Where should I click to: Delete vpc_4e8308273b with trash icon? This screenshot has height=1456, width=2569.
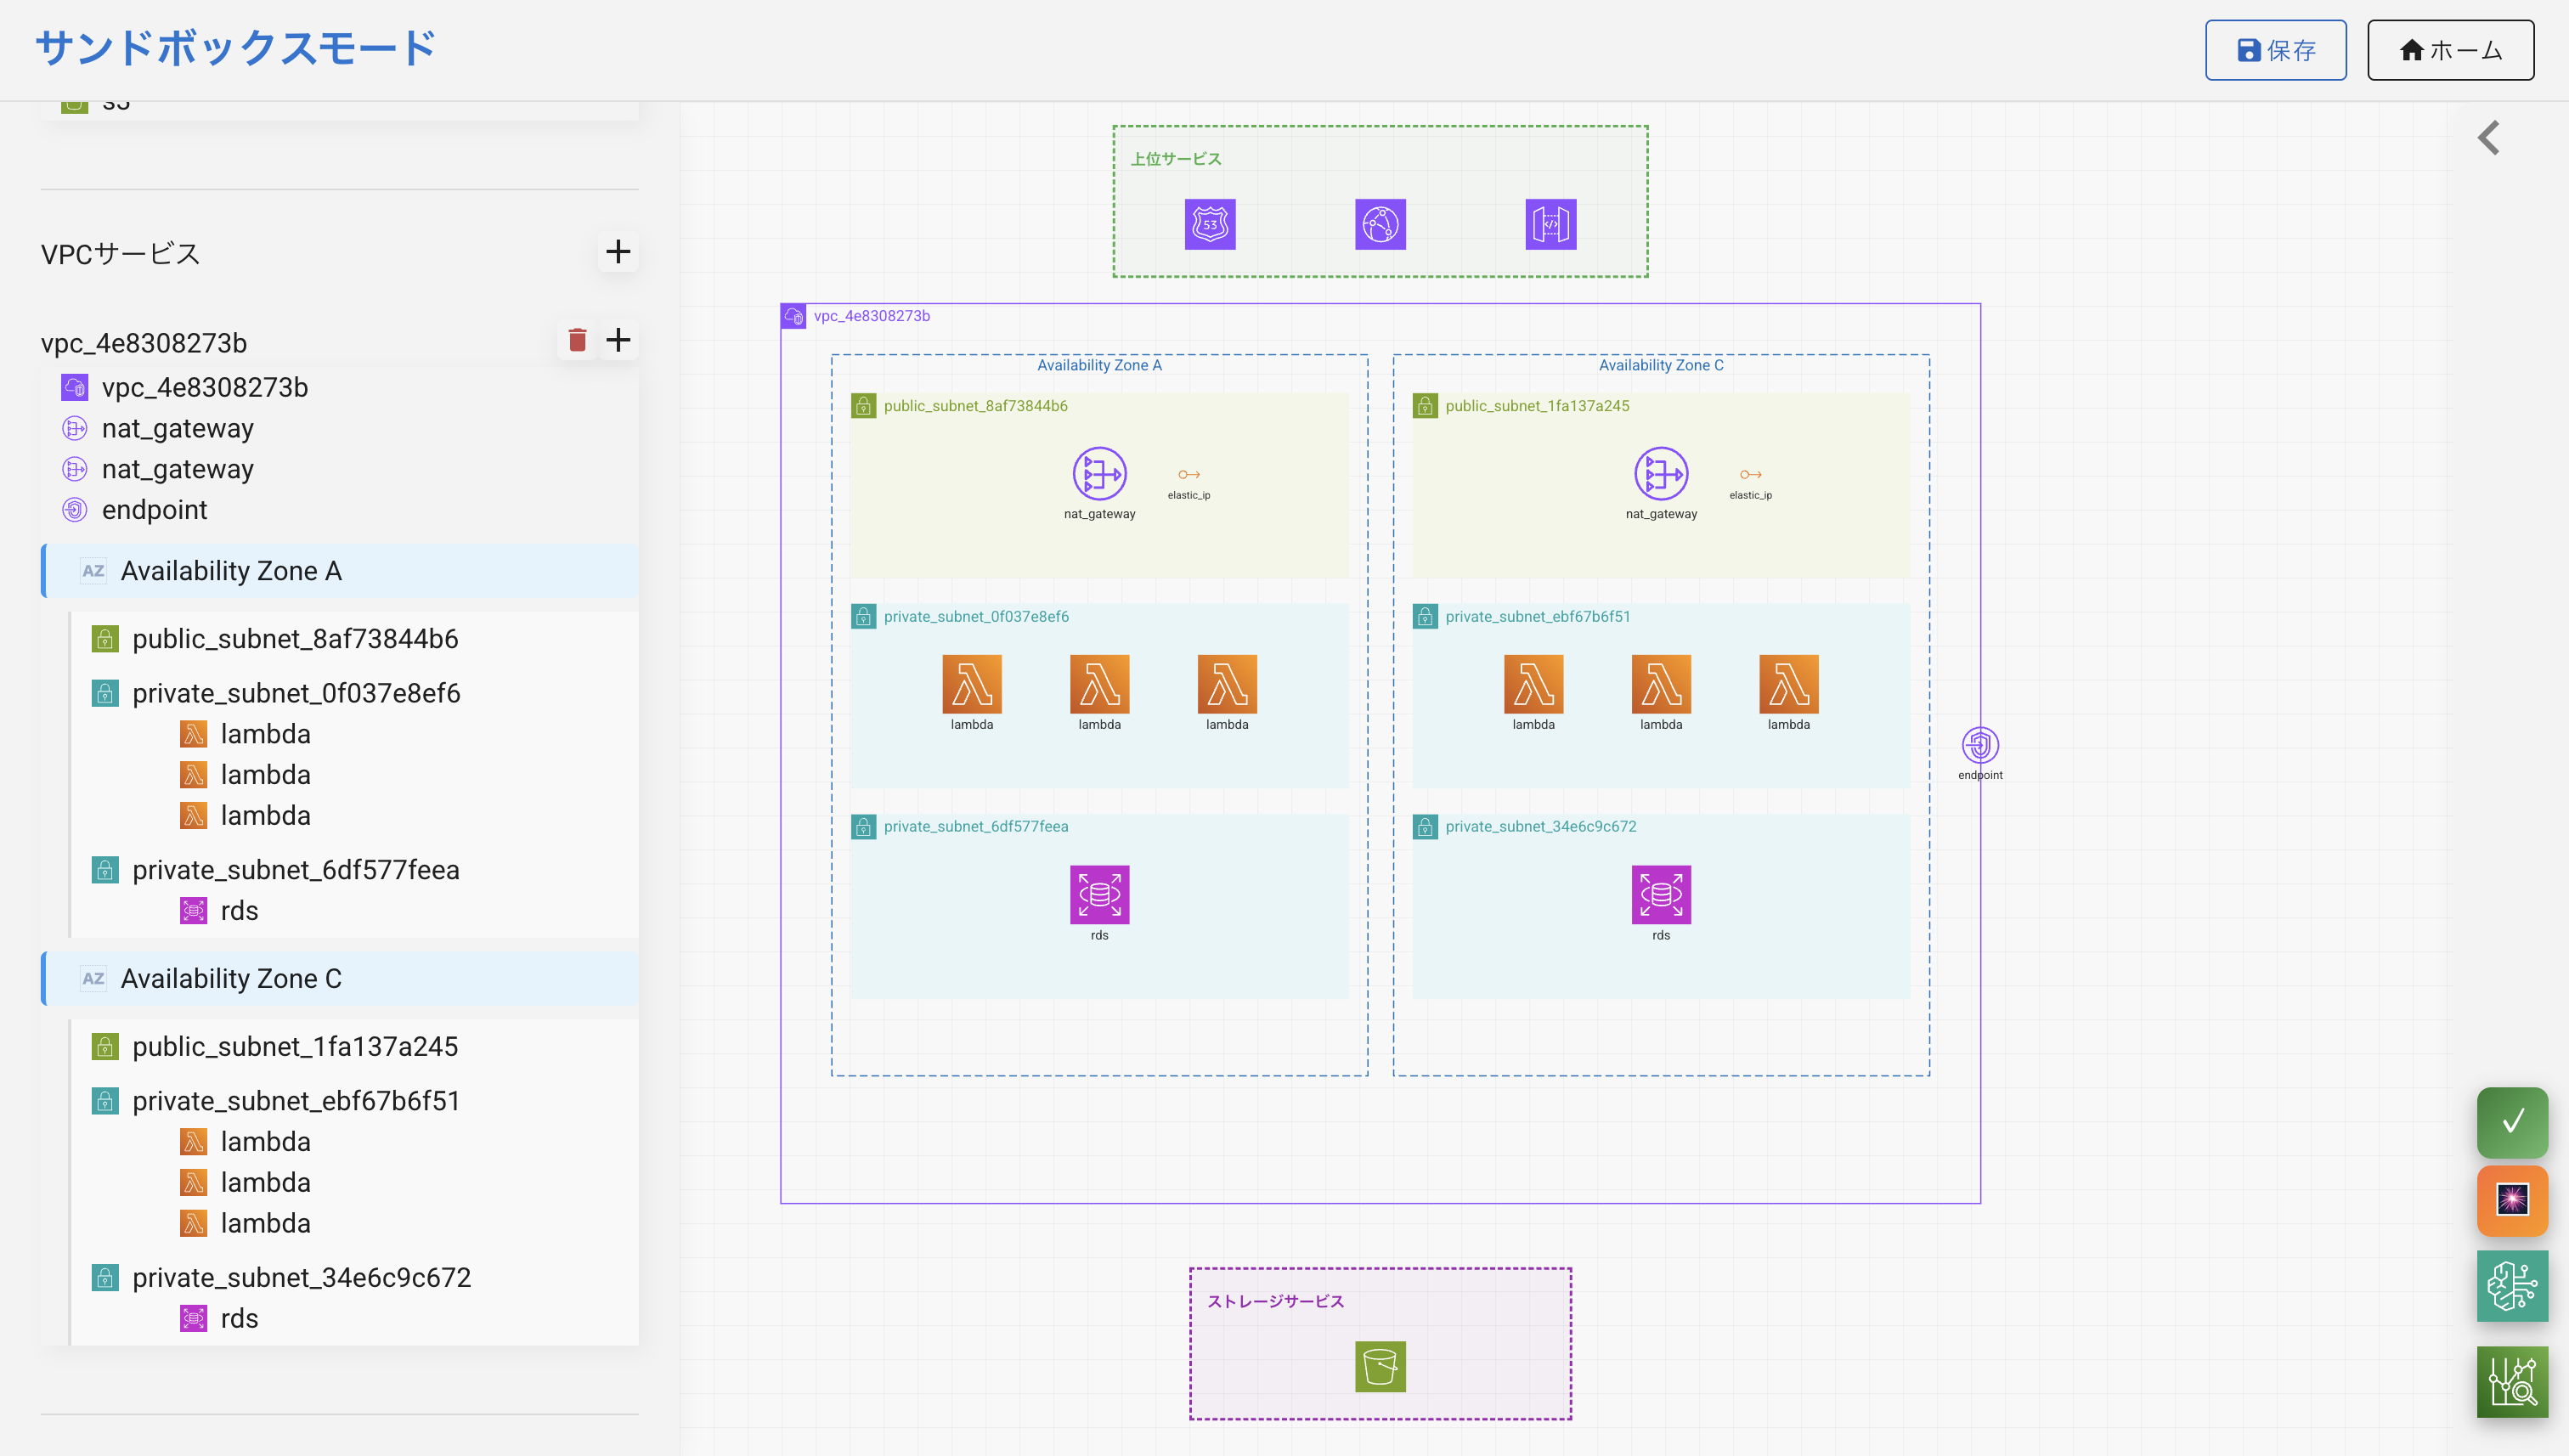[x=577, y=340]
